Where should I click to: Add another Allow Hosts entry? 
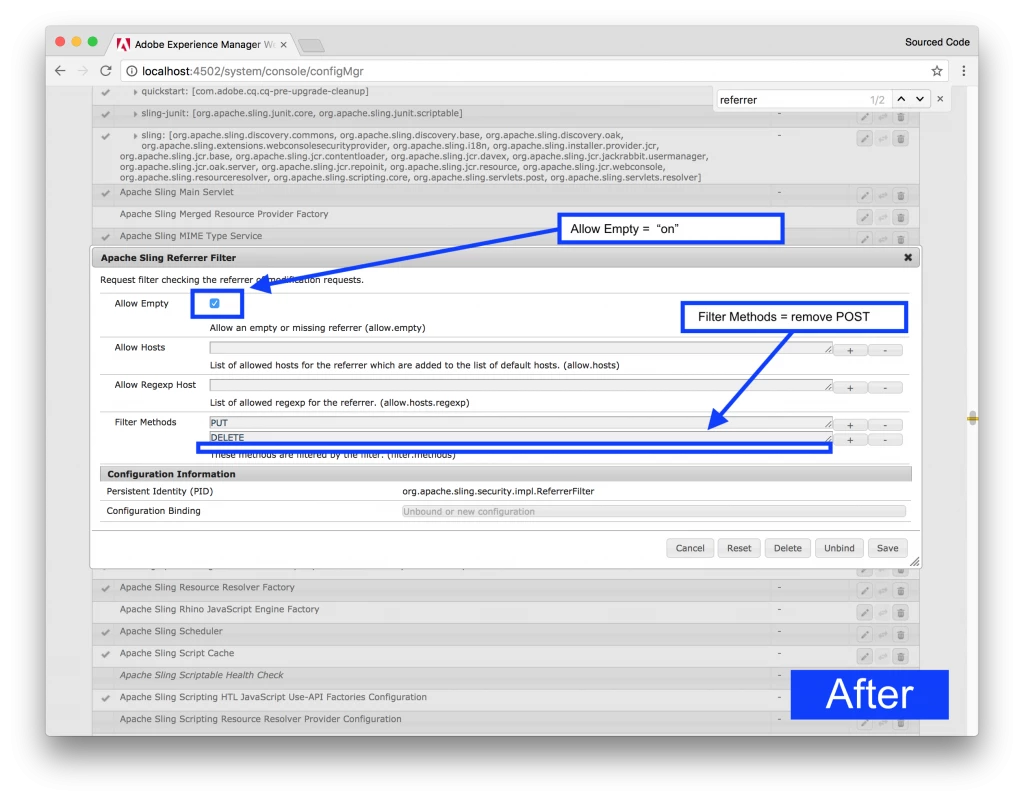pos(850,351)
